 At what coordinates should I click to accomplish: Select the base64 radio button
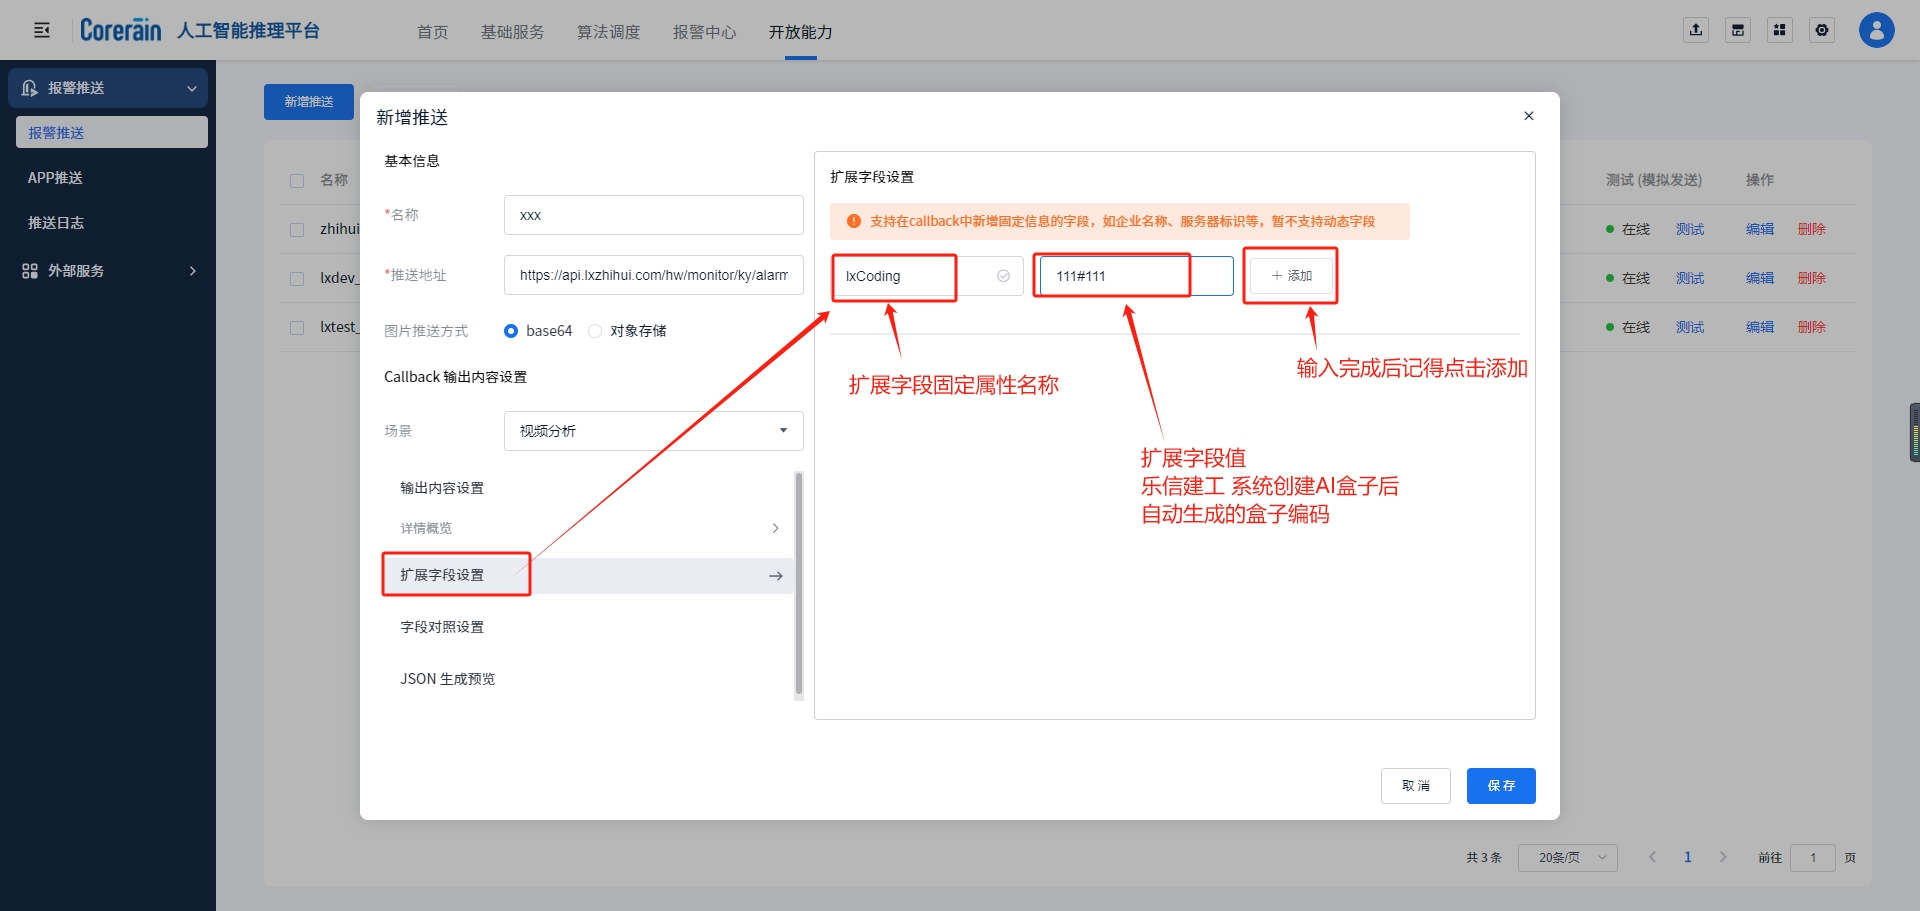pos(511,331)
